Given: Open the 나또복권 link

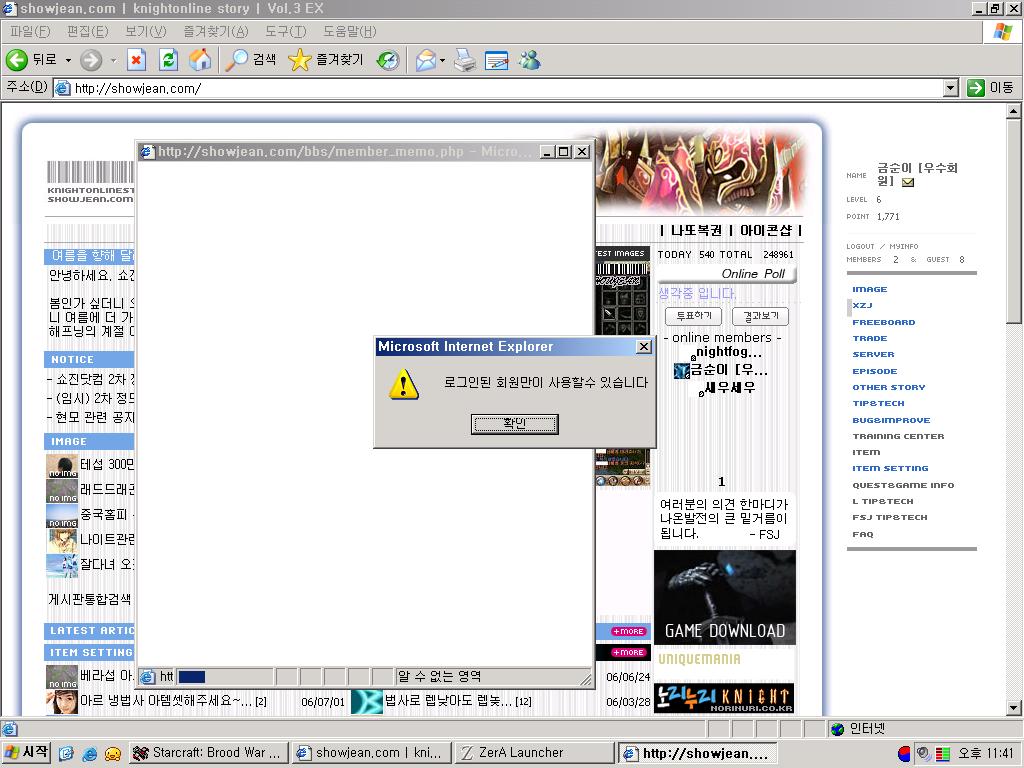Looking at the screenshot, I should (x=696, y=231).
